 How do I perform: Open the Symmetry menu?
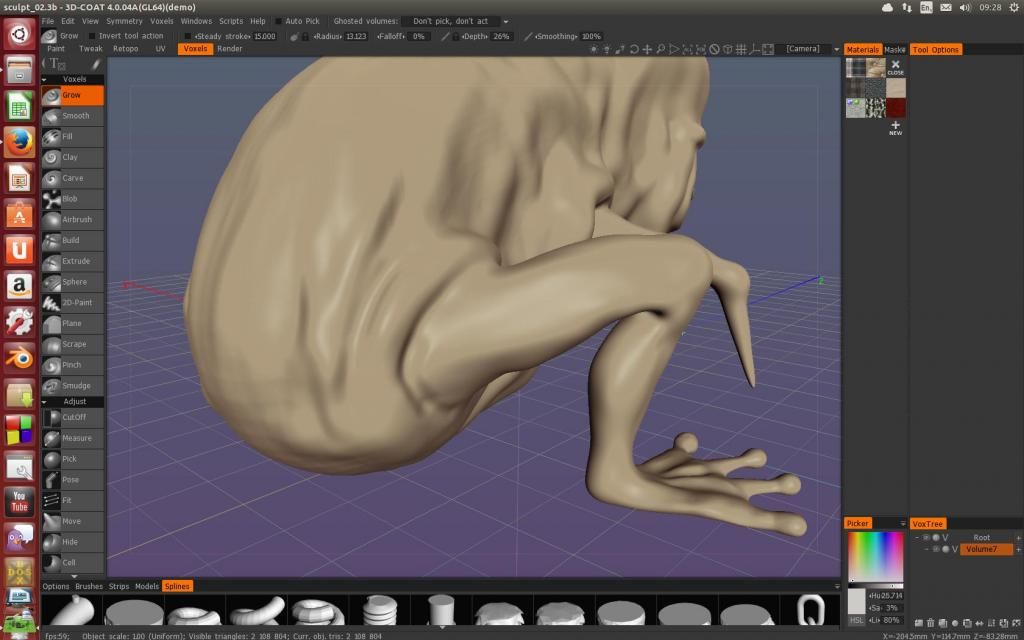[x=124, y=21]
